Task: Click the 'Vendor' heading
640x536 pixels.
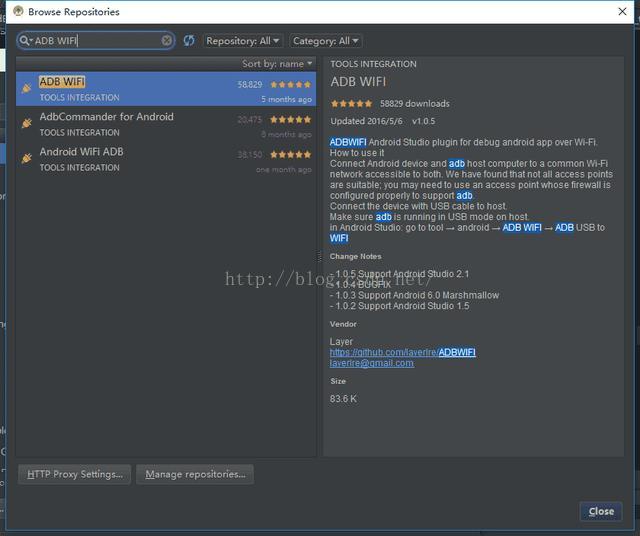Action: pyautogui.click(x=343, y=324)
